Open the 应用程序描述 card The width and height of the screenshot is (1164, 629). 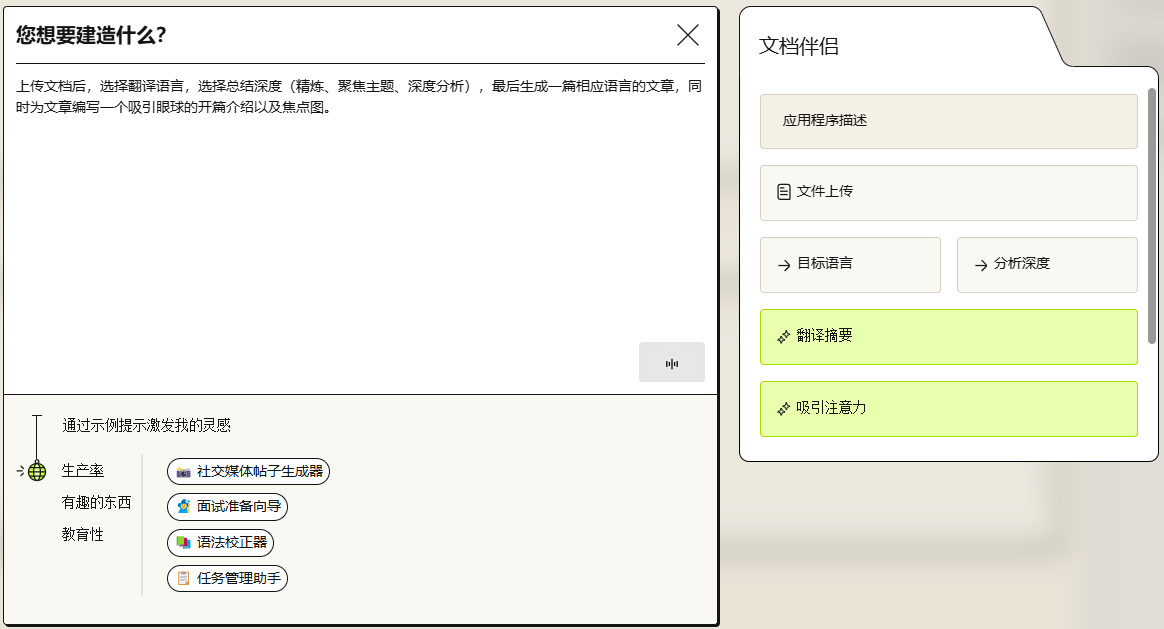(x=949, y=121)
